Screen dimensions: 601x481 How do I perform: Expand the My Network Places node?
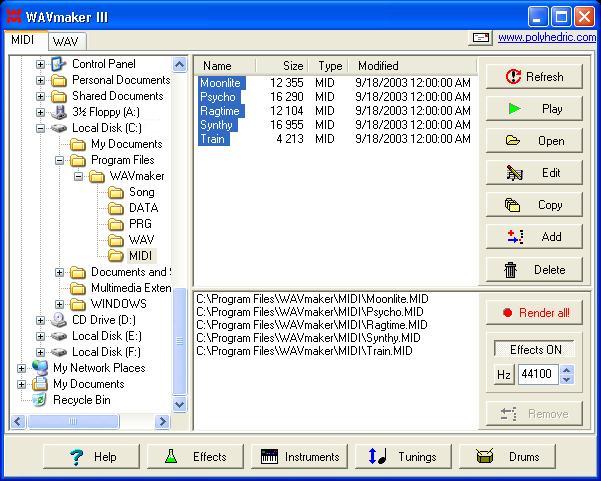point(22,368)
